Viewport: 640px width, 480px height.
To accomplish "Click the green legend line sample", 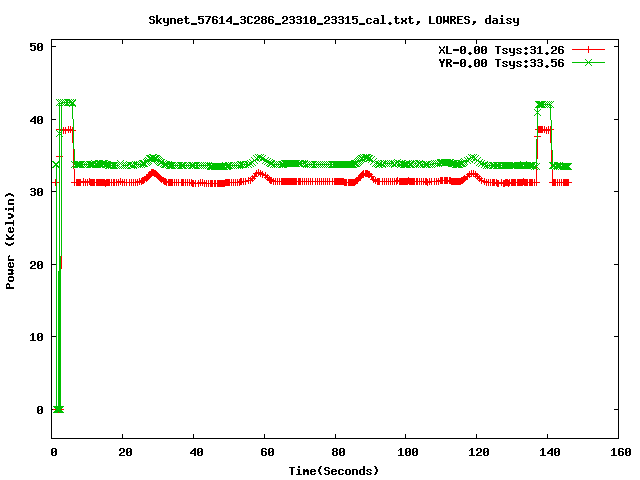I will 588,63.
